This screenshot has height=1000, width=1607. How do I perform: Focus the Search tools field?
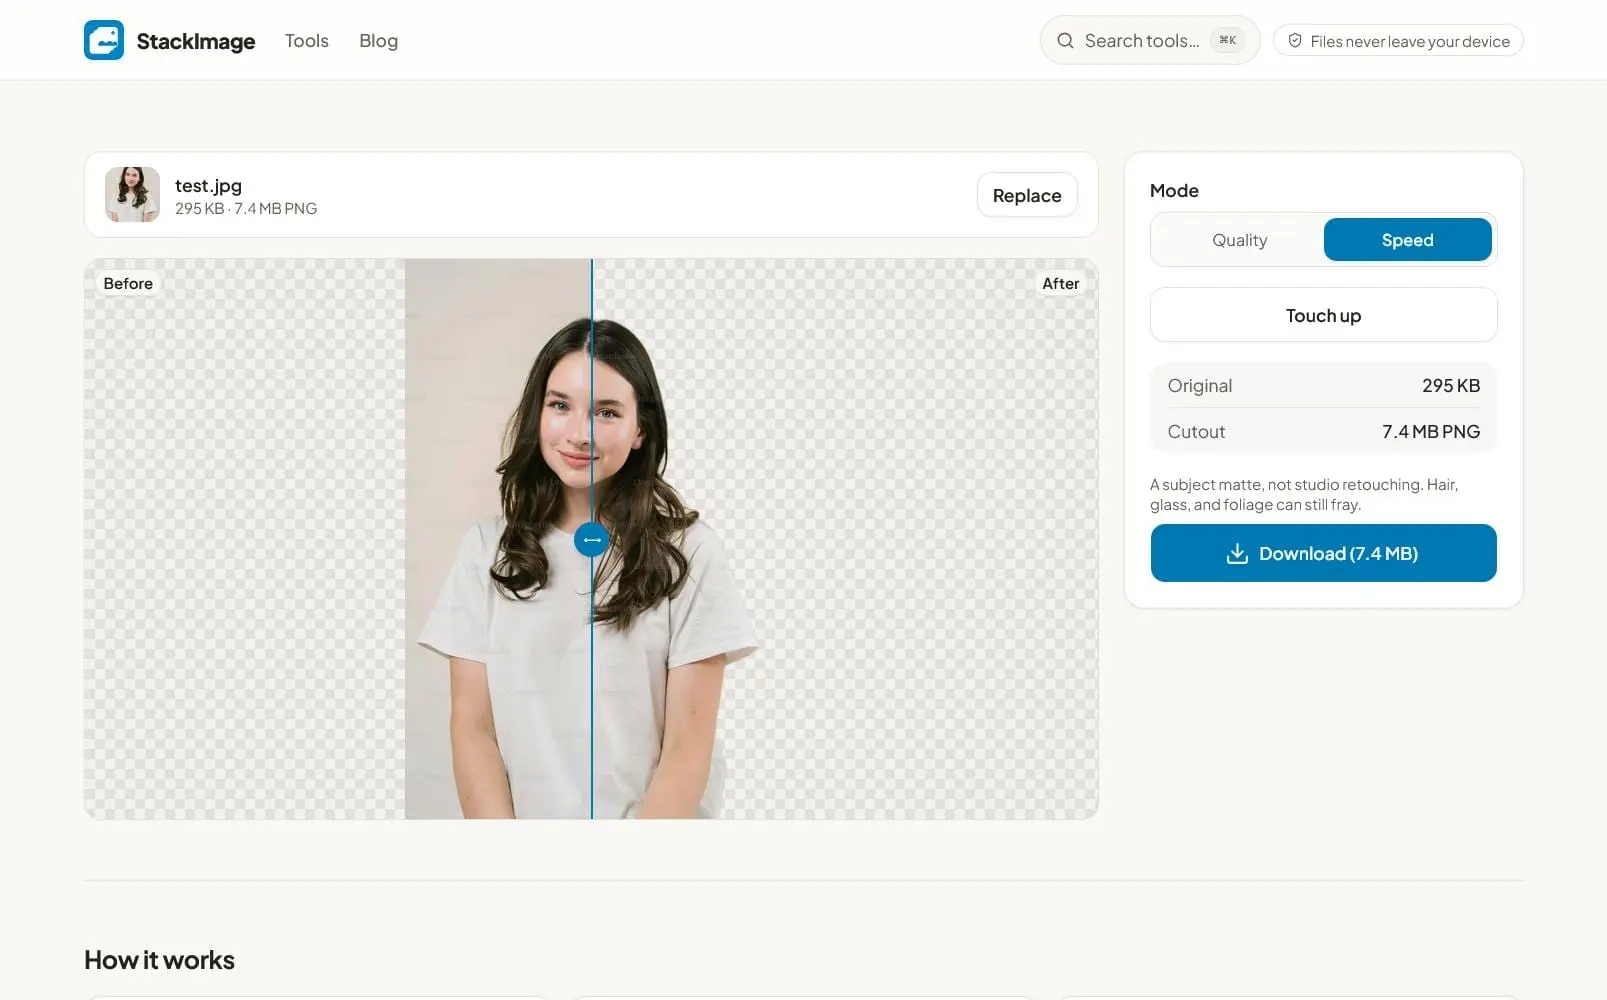[x=1150, y=40]
